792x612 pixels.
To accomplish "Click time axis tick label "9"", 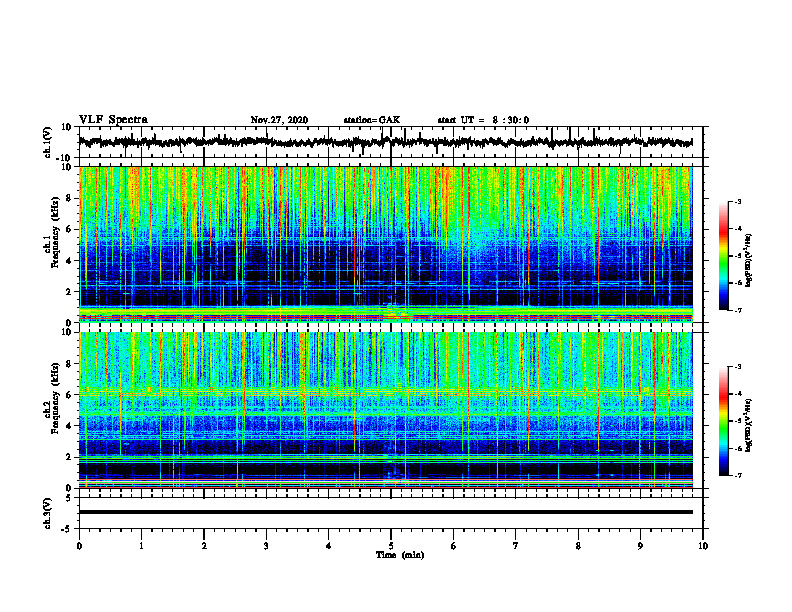I will (x=640, y=546).
